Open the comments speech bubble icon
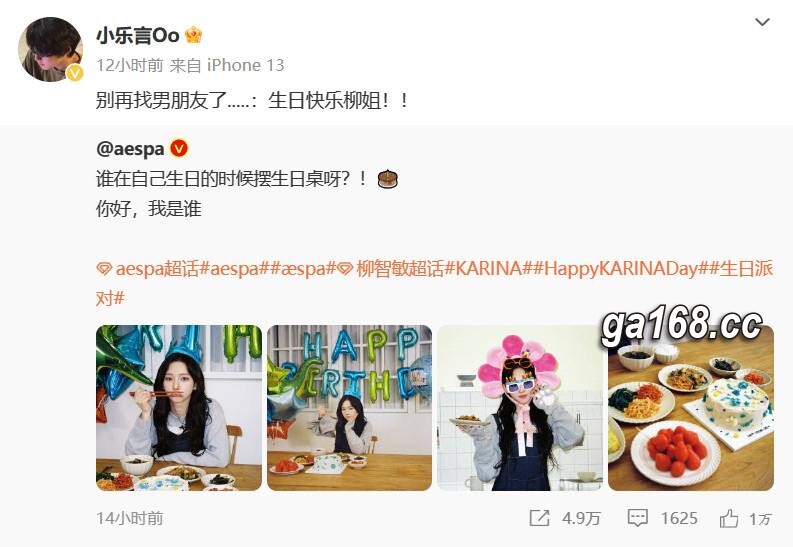Image resolution: width=793 pixels, height=547 pixels. [637, 518]
